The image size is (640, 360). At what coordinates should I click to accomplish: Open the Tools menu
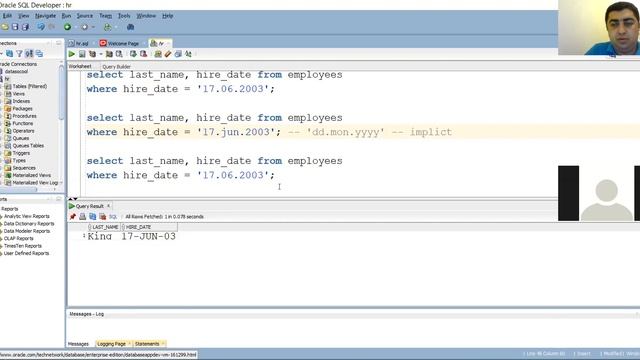tap(124, 16)
